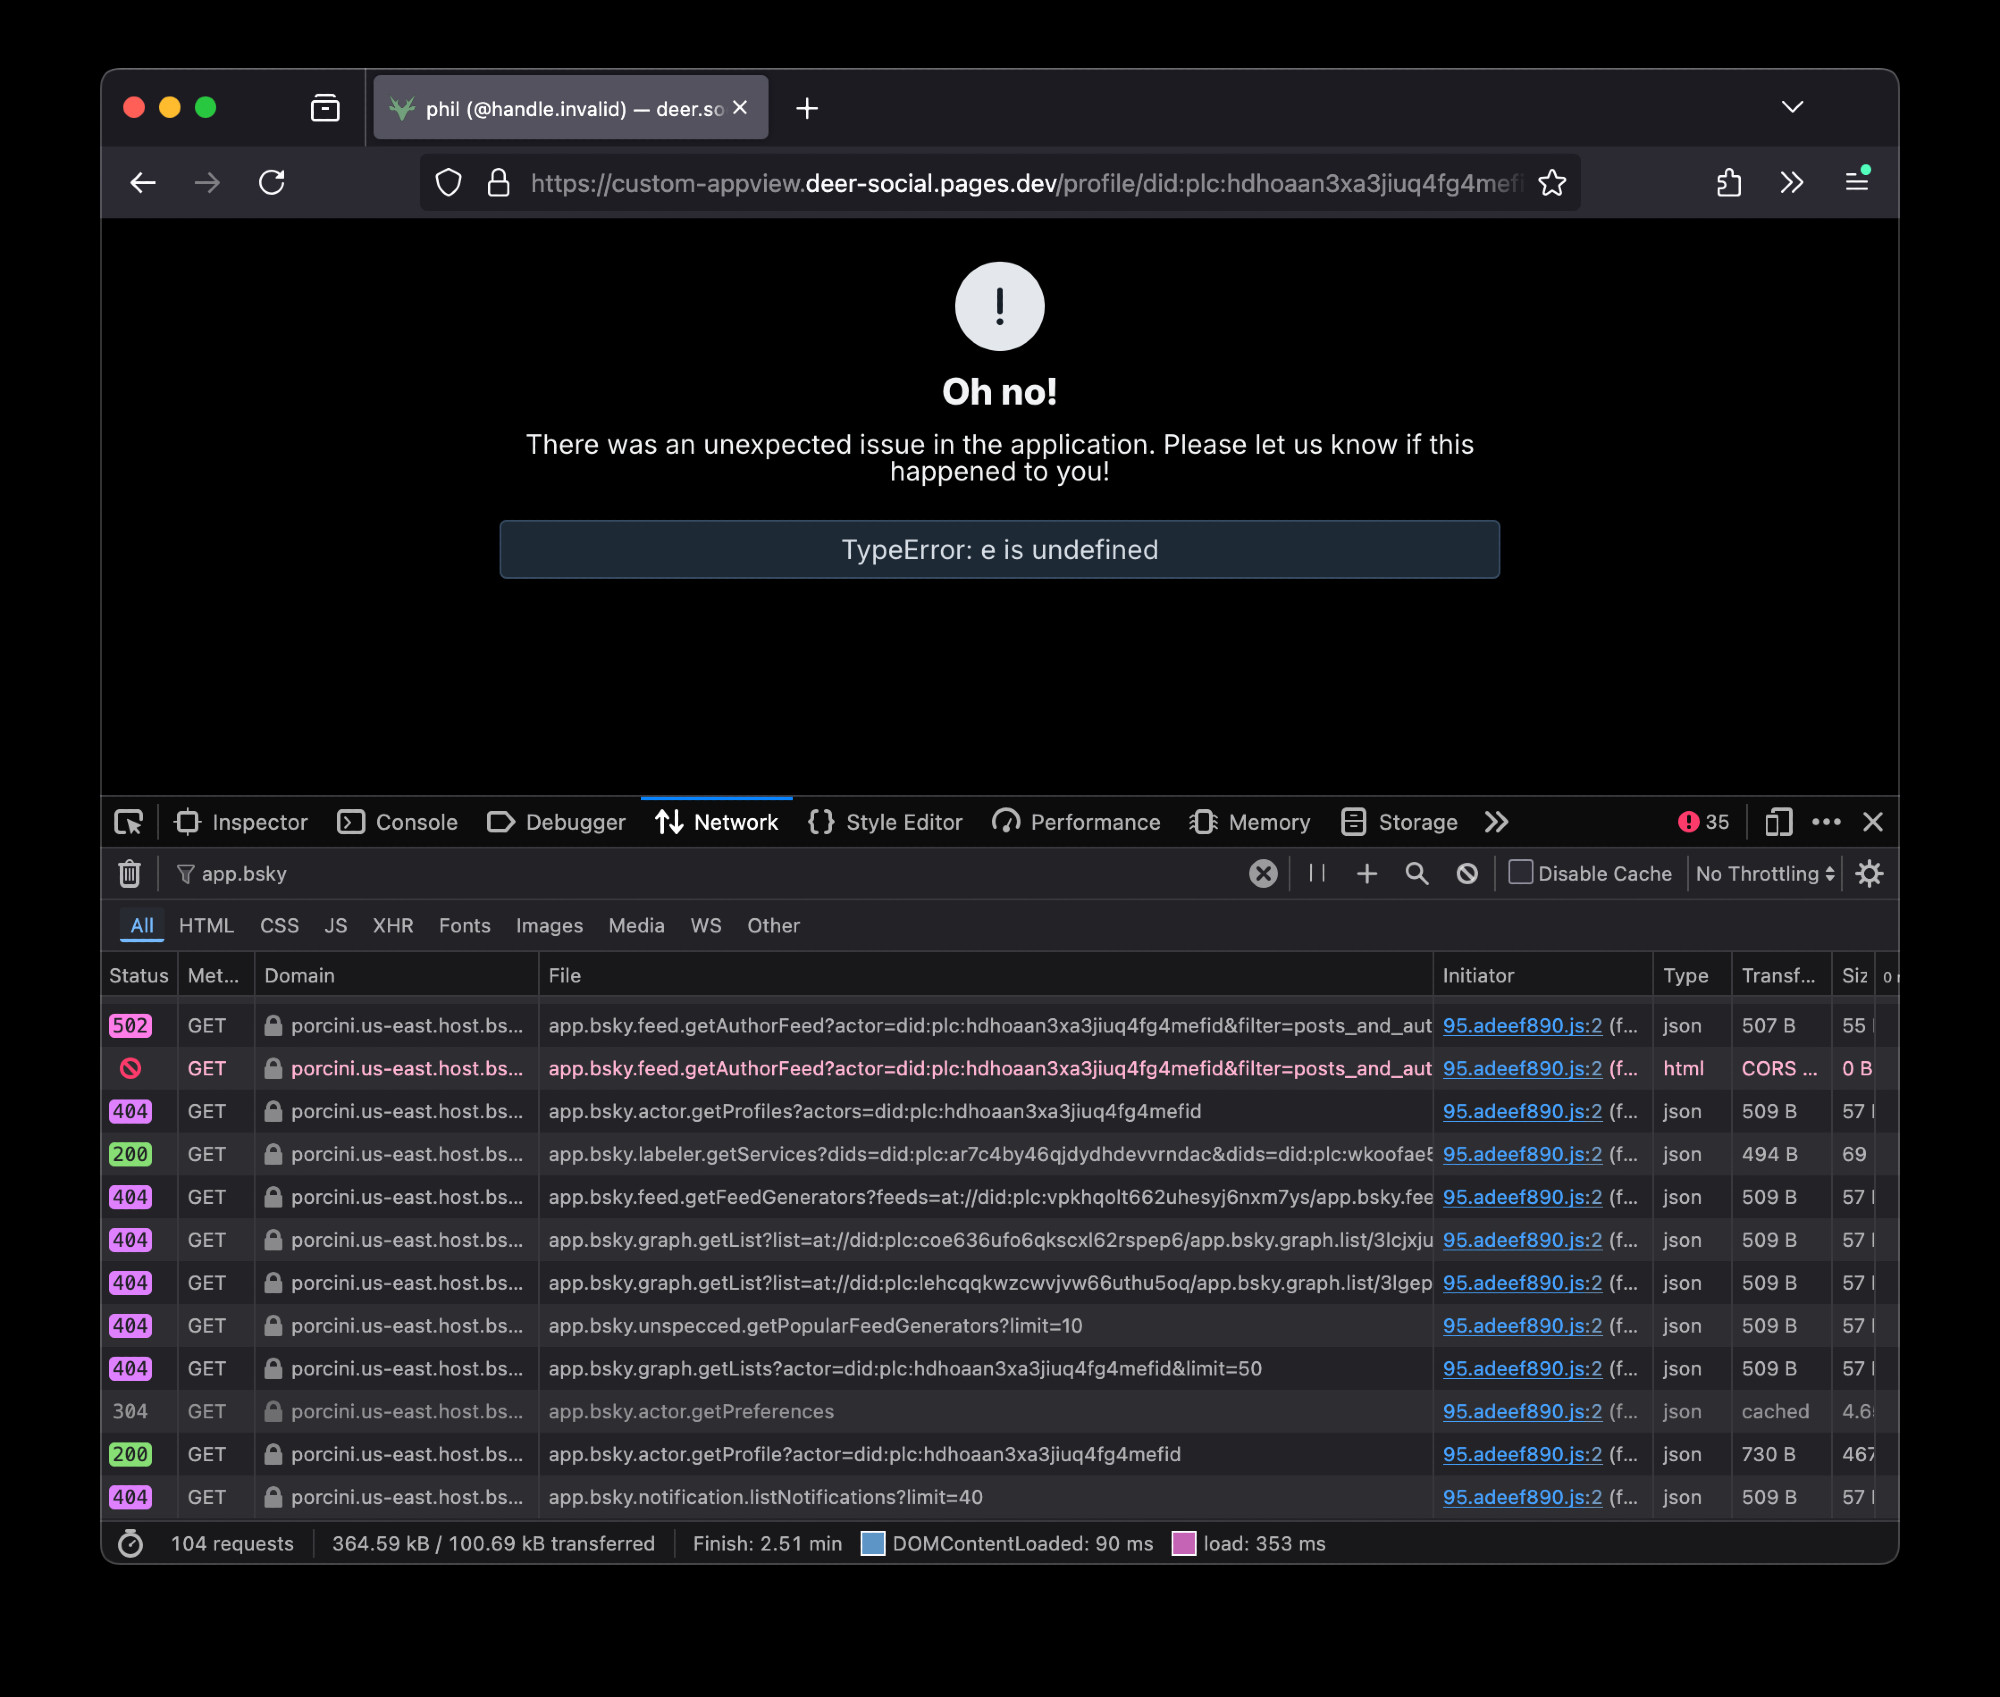Image resolution: width=2000 pixels, height=1697 pixels.
Task: Select the Network panel tab
Action: [717, 822]
